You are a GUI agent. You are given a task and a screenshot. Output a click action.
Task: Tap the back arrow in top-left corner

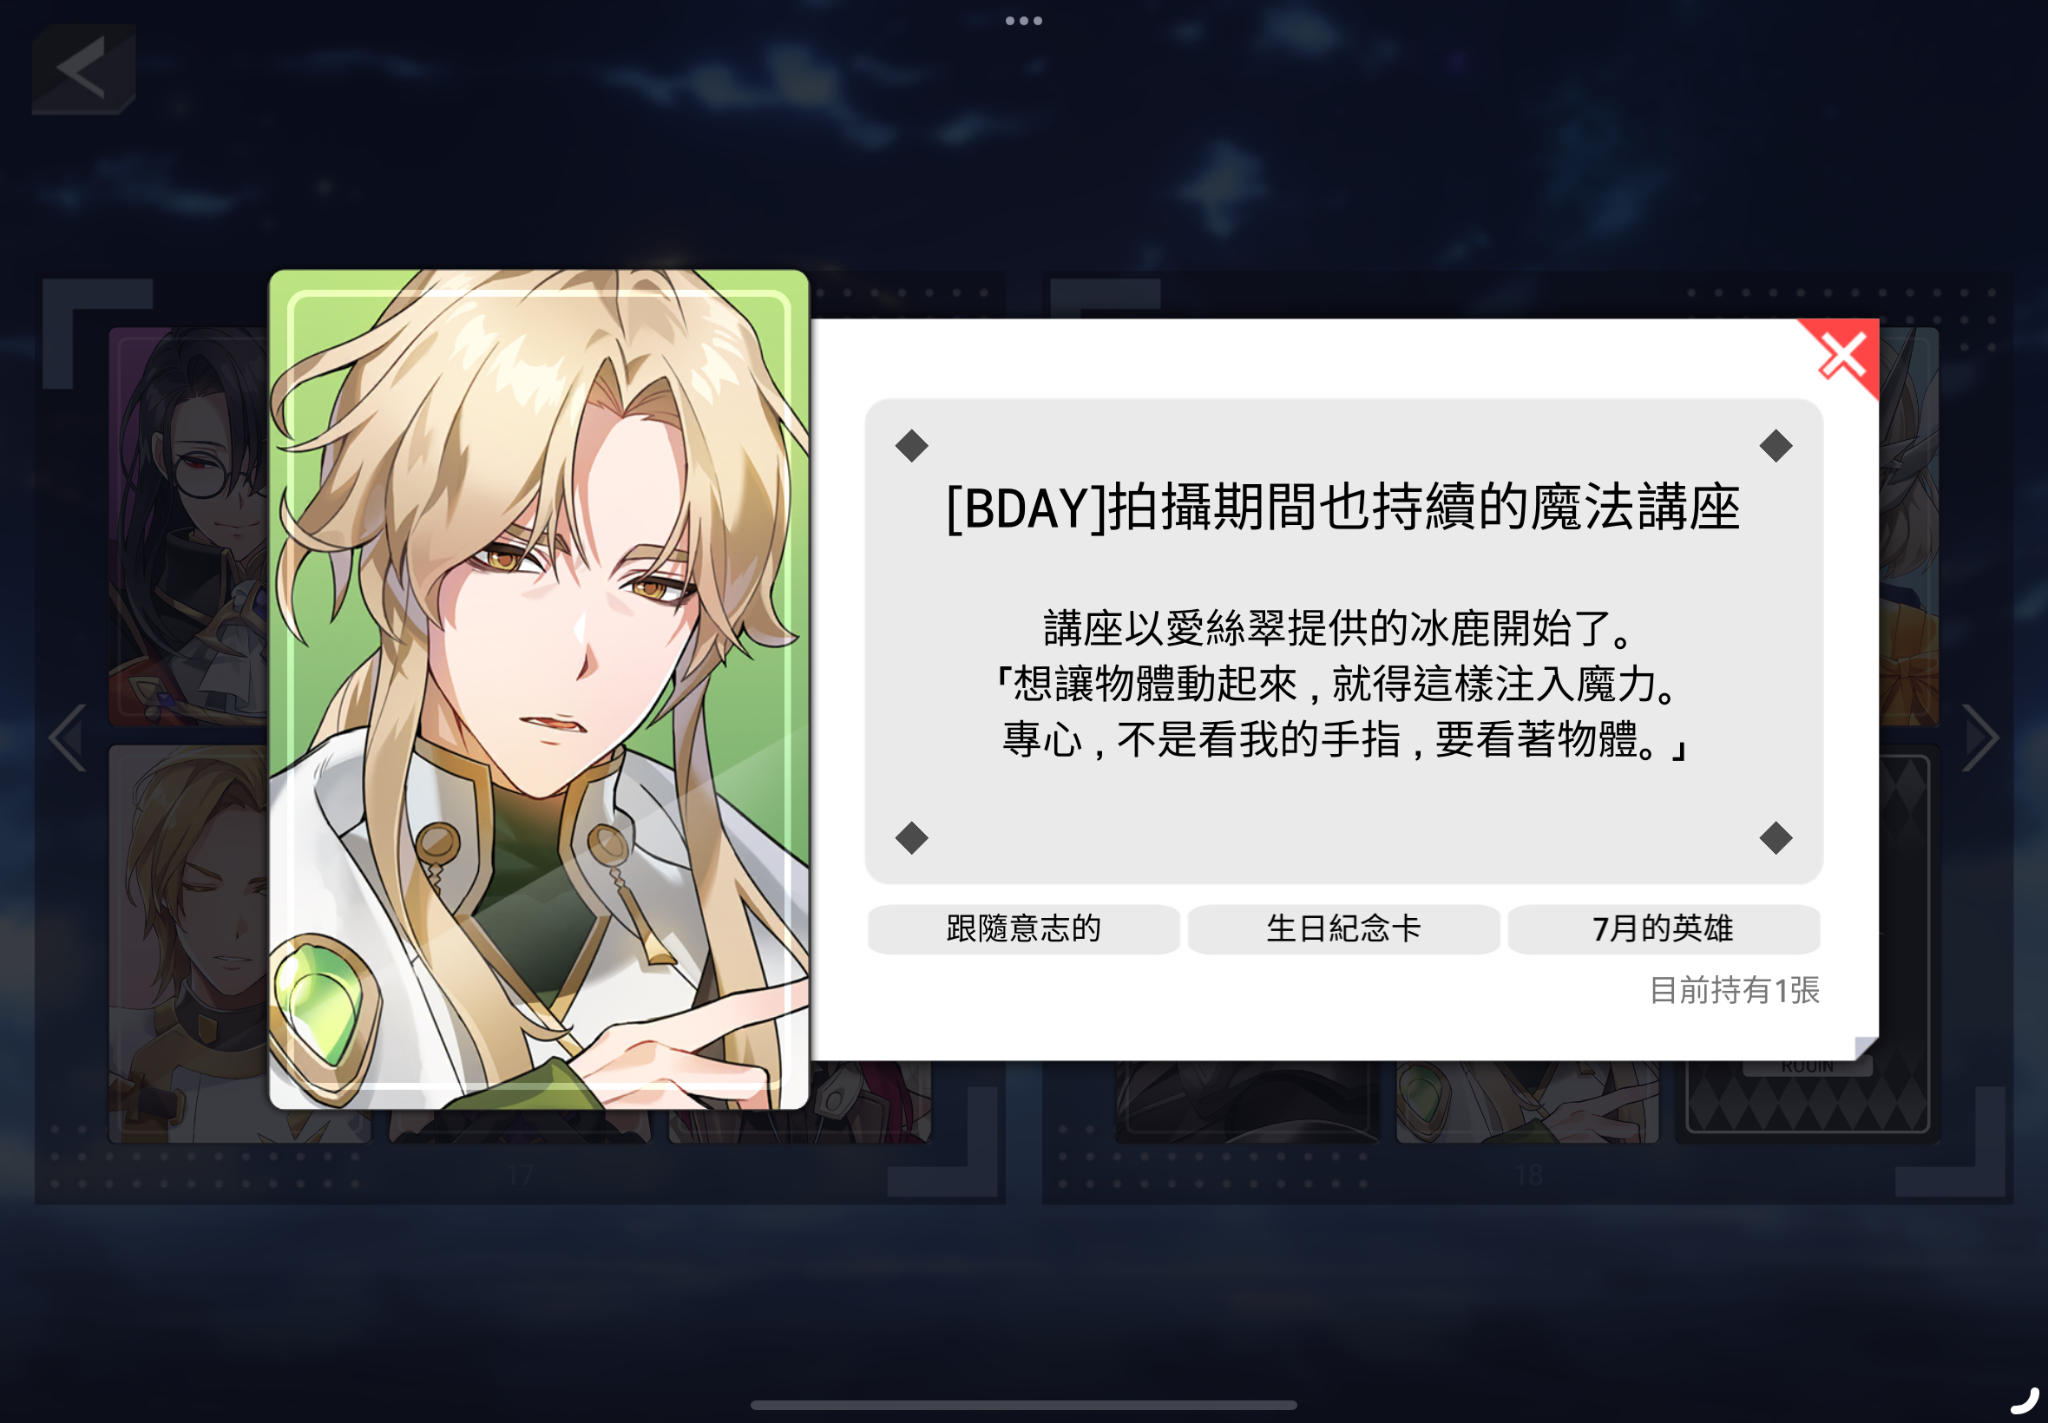point(83,69)
